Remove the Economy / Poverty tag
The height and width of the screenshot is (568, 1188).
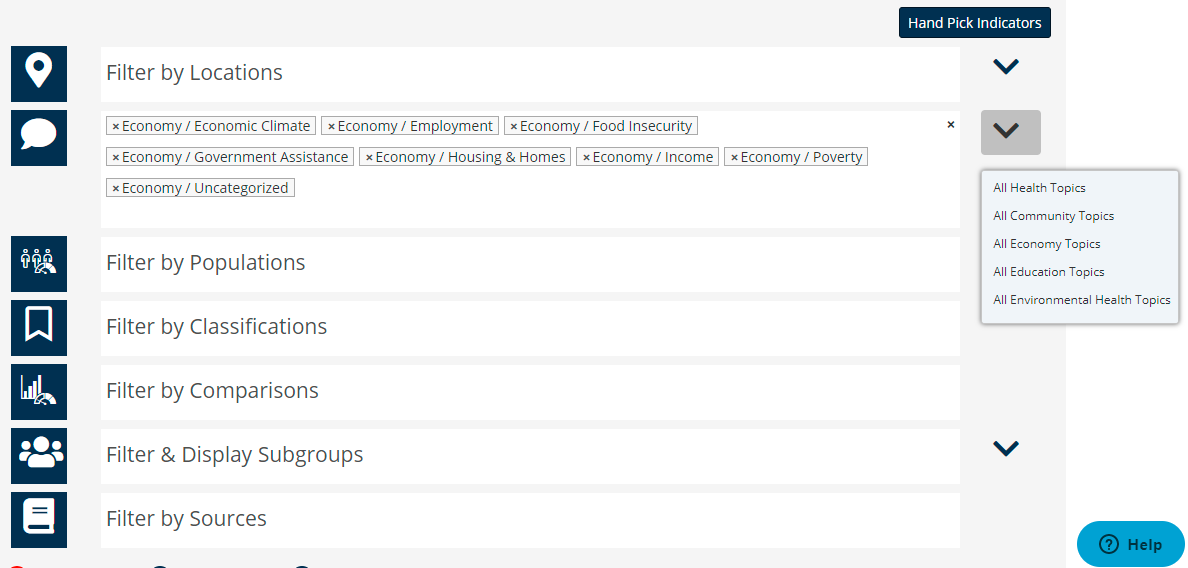734,158
